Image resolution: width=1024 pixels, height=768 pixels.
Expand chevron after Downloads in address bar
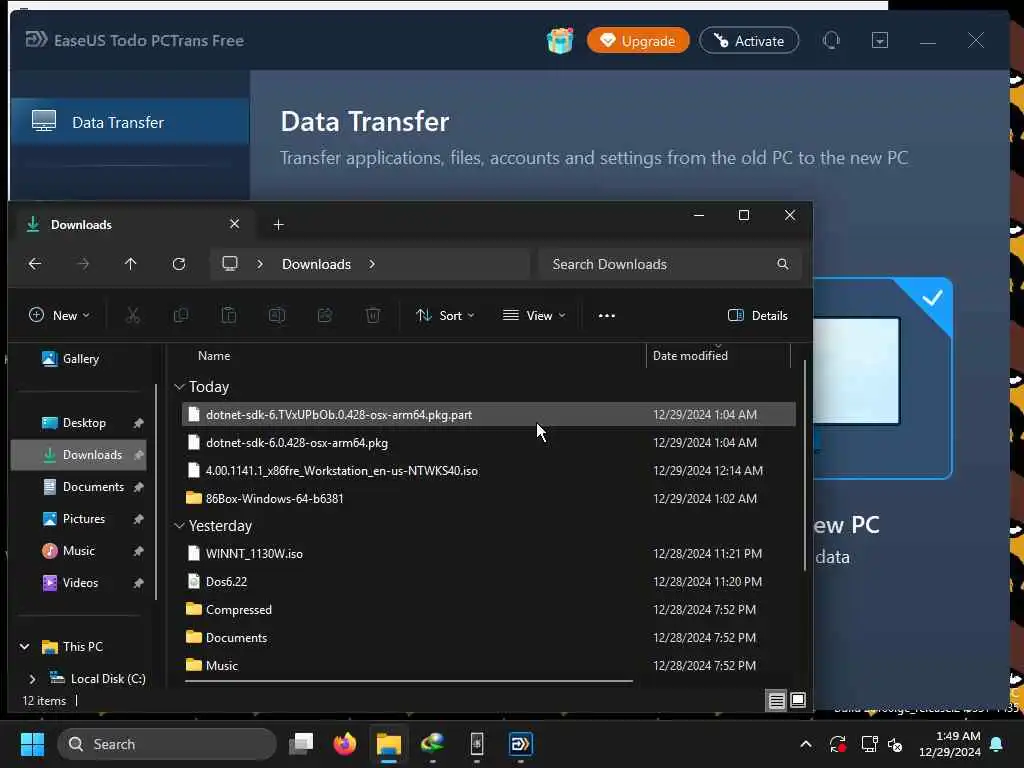click(x=372, y=264)
